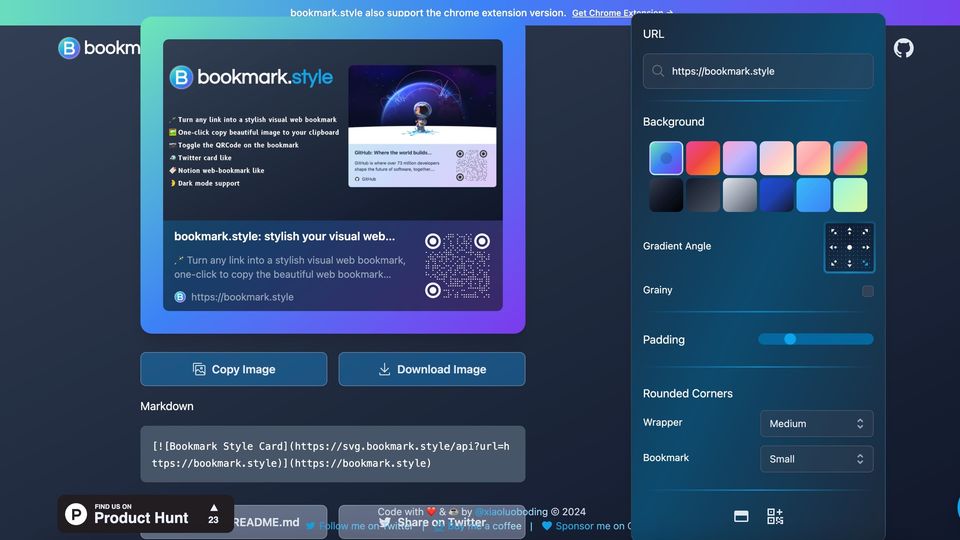Click the Markdown code snippet box
This screenshot has width=960, height=540.
click(x=332, y=454)
